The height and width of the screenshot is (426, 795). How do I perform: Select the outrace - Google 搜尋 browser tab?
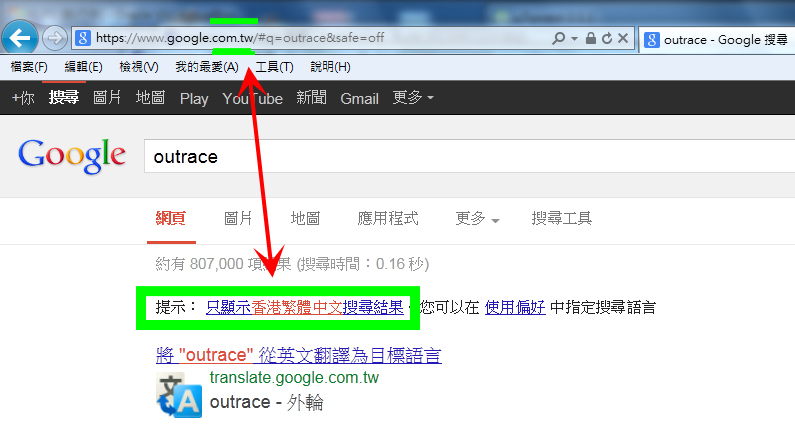717,39
